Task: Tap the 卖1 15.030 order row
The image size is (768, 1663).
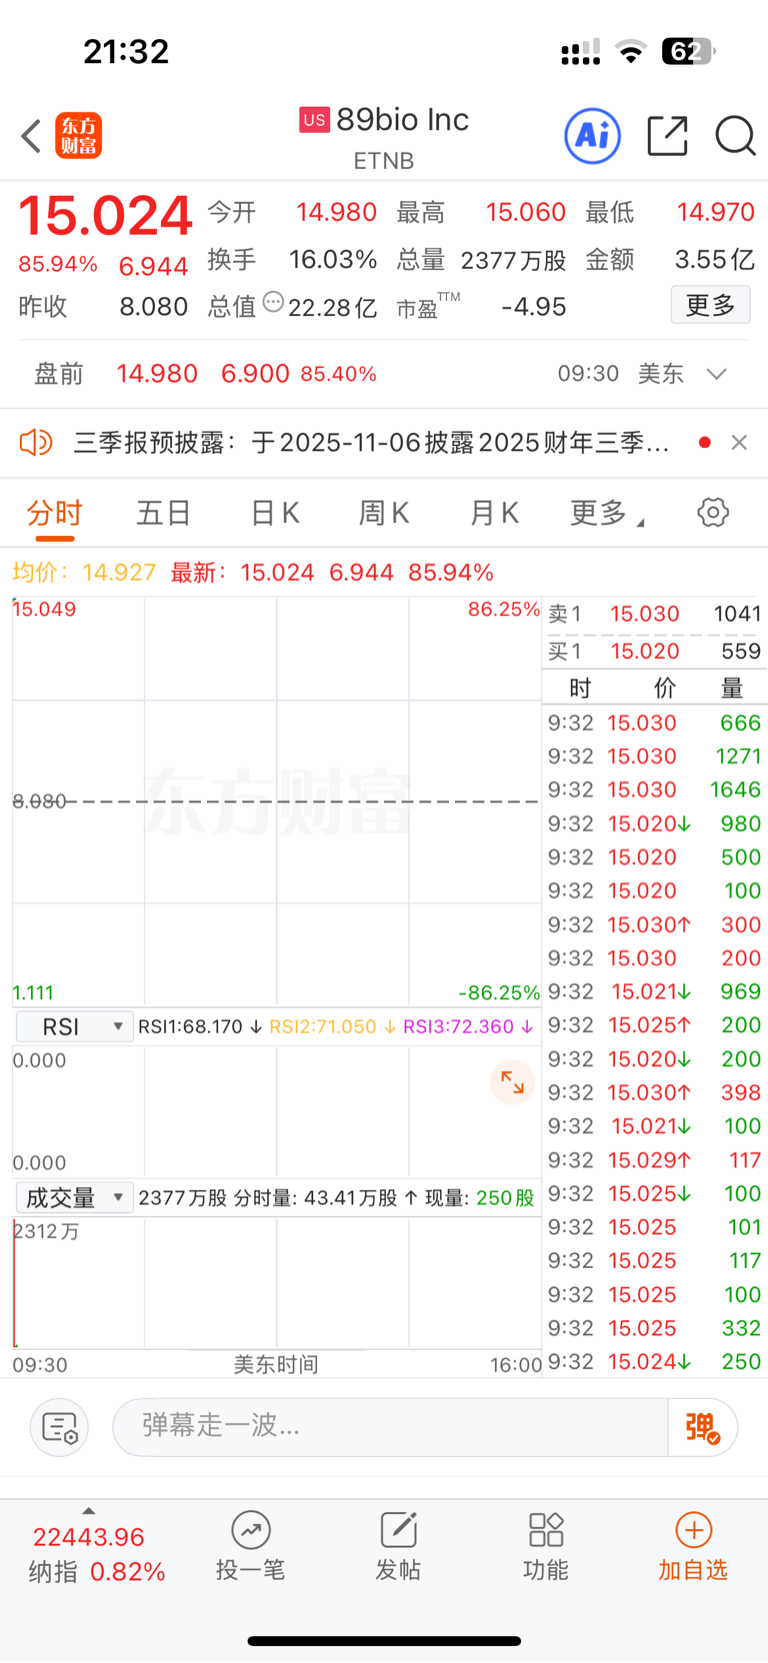Action: (655, 614)
